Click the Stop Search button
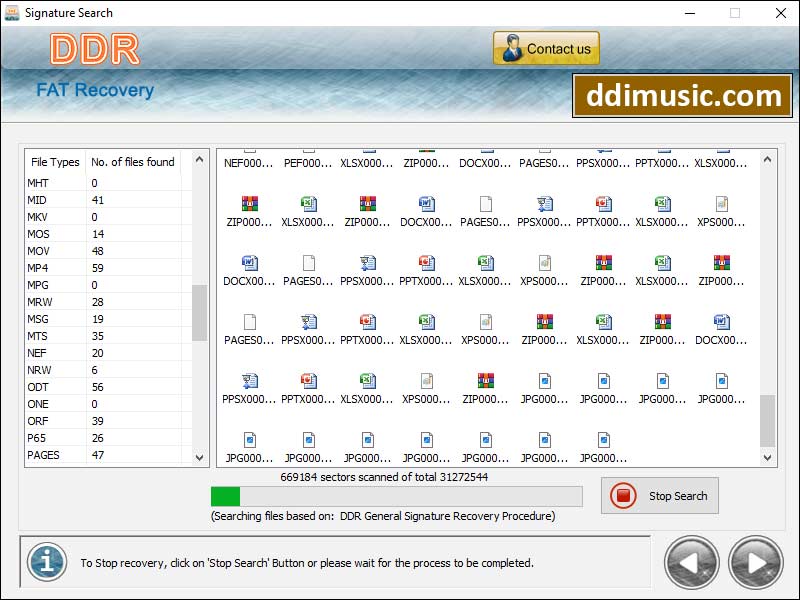 659,496
